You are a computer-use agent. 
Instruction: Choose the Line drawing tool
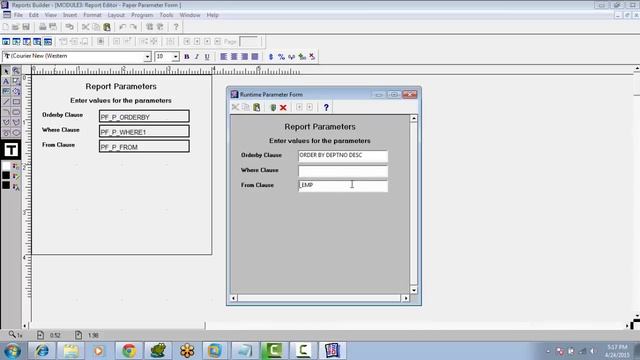pyautogui.click(x=6, y=102)
